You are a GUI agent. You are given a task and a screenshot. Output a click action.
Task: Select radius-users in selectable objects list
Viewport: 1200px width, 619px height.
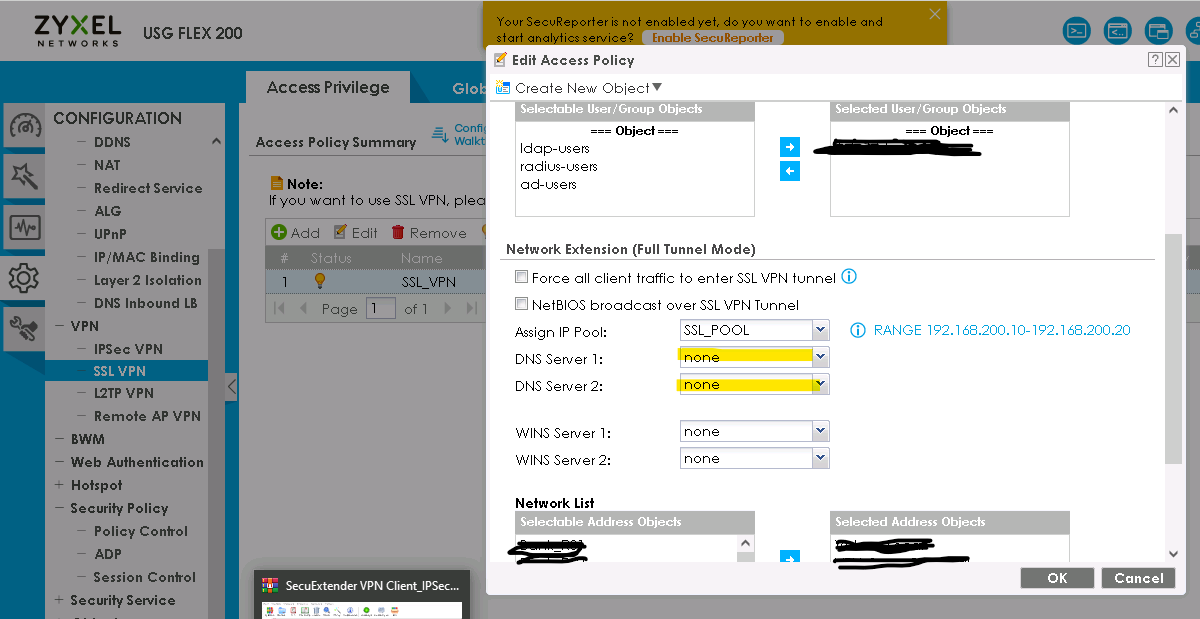tap(559, 166)
